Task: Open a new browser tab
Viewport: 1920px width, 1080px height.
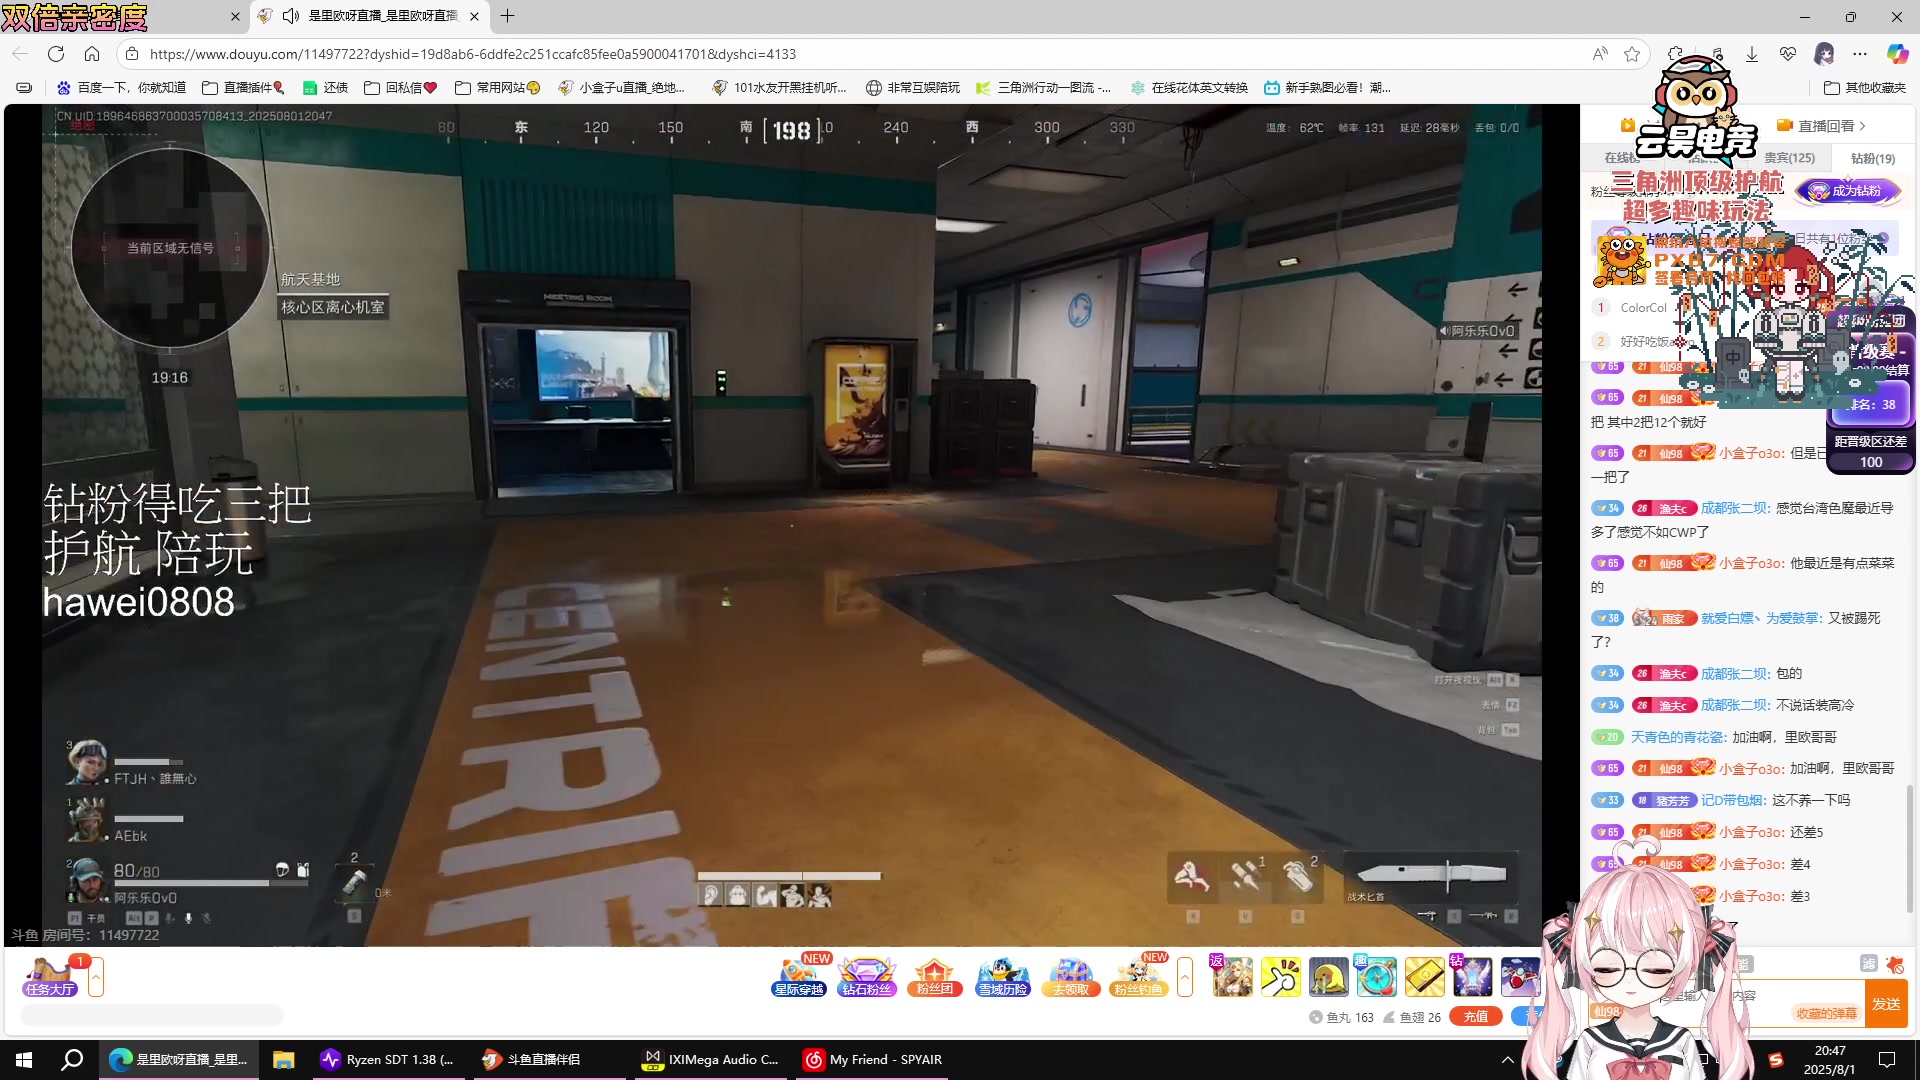Action: [x=508, y=16]
